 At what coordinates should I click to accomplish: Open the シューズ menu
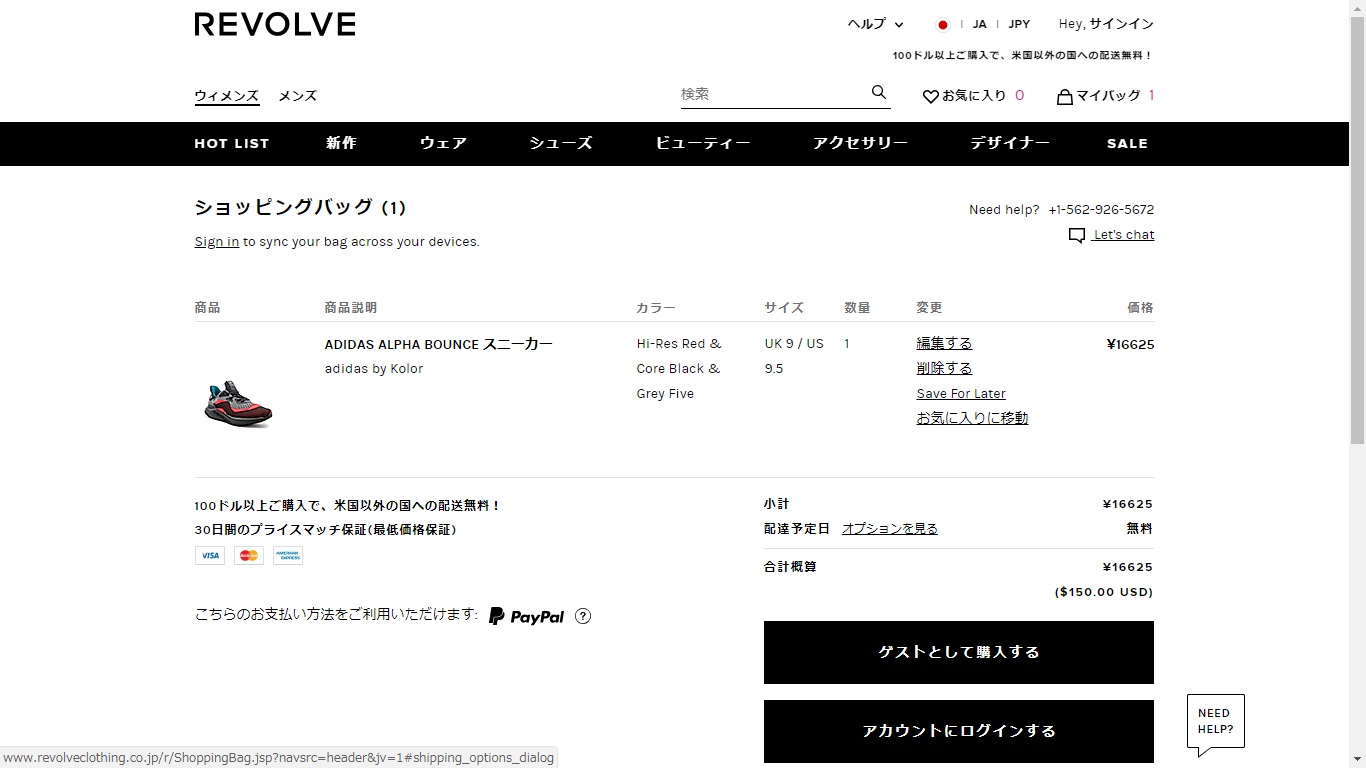tap(560, 144)
